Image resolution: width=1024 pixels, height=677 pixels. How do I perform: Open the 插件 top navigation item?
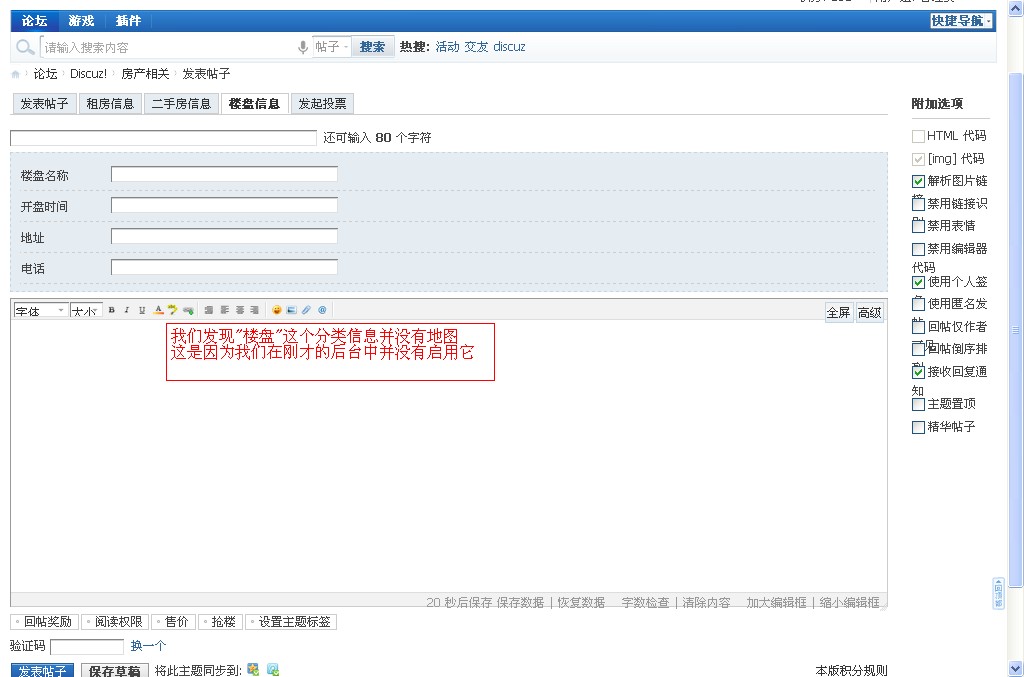(x=128, y=21)
